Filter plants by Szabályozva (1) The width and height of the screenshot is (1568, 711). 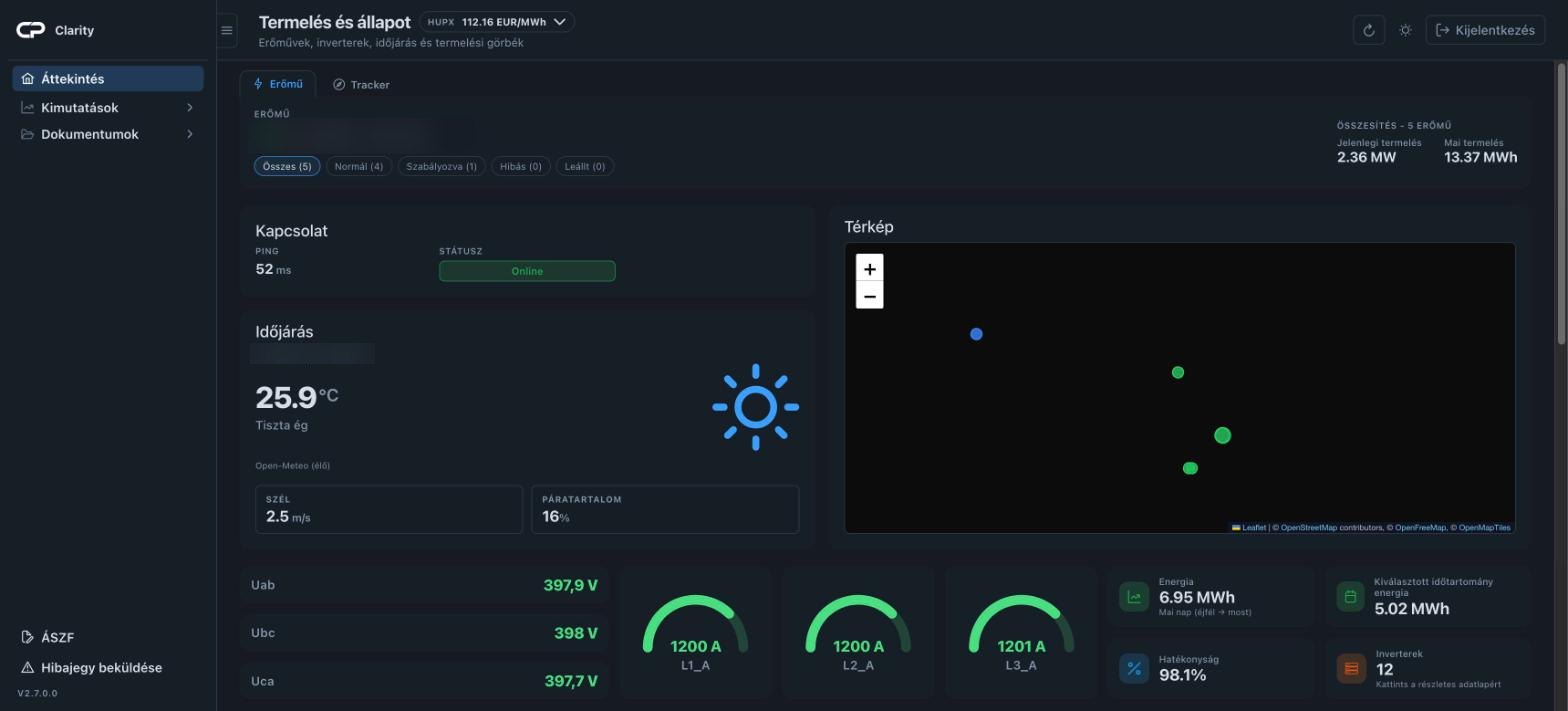point(441,166)
